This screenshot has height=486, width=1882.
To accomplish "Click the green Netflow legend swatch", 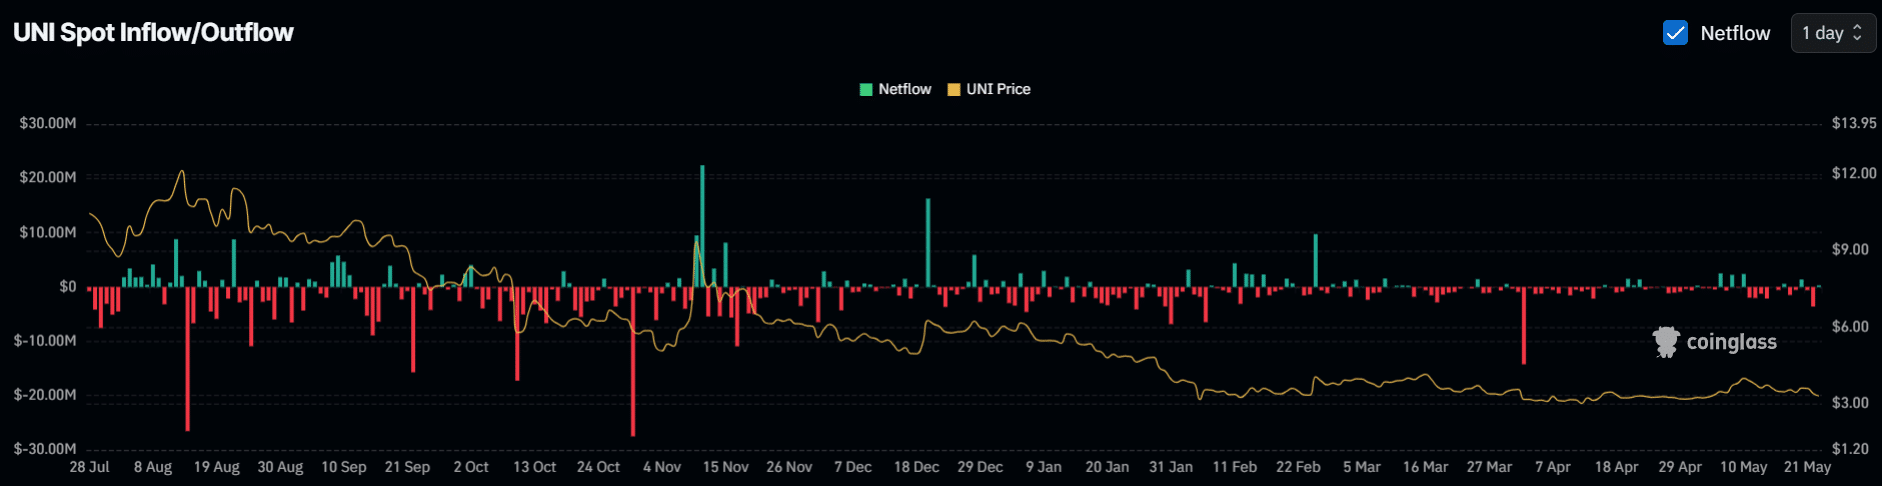I will (866, 89).
